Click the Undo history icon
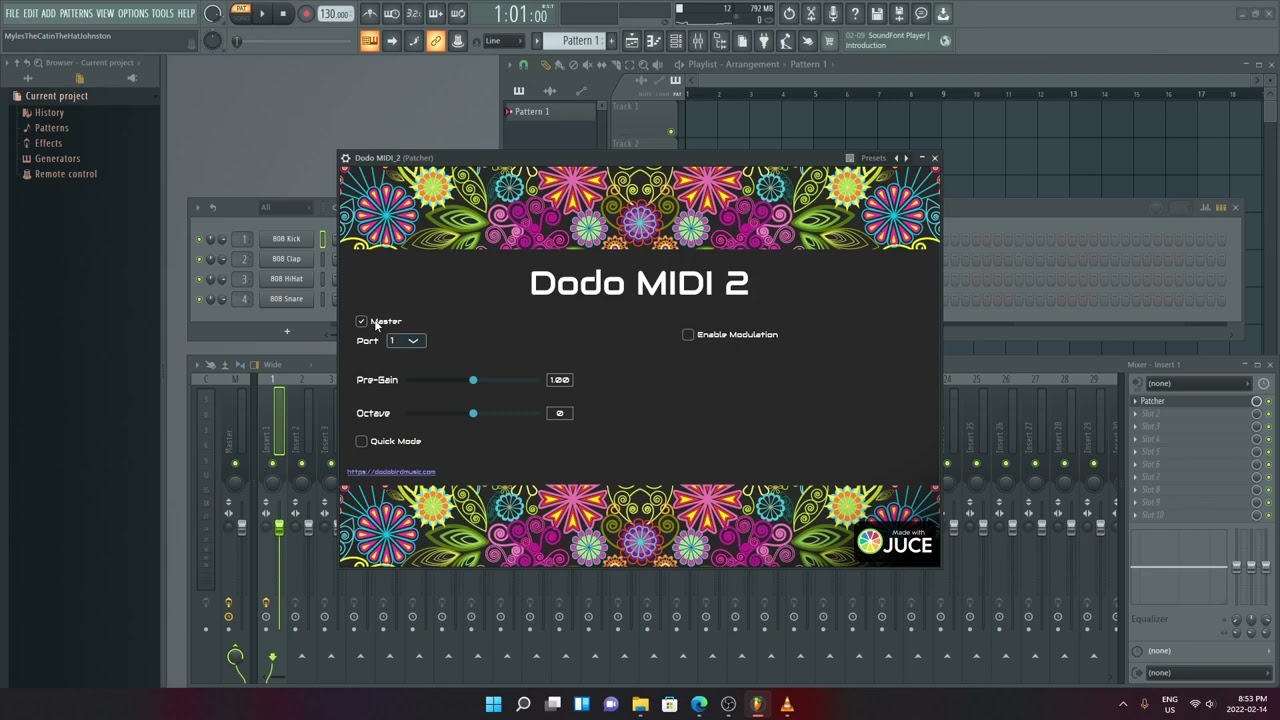The image size is (1280, 720). tap(789, 14)
